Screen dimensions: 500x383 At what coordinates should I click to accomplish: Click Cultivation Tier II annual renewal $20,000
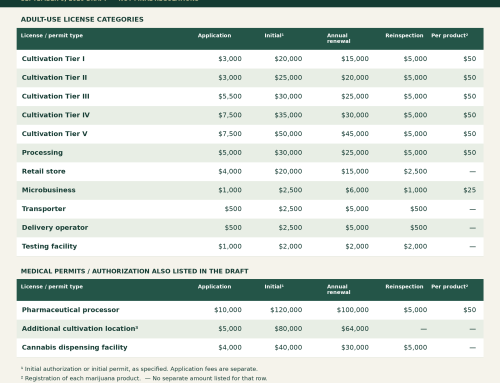pyautogui.click(x=355, y=78)
